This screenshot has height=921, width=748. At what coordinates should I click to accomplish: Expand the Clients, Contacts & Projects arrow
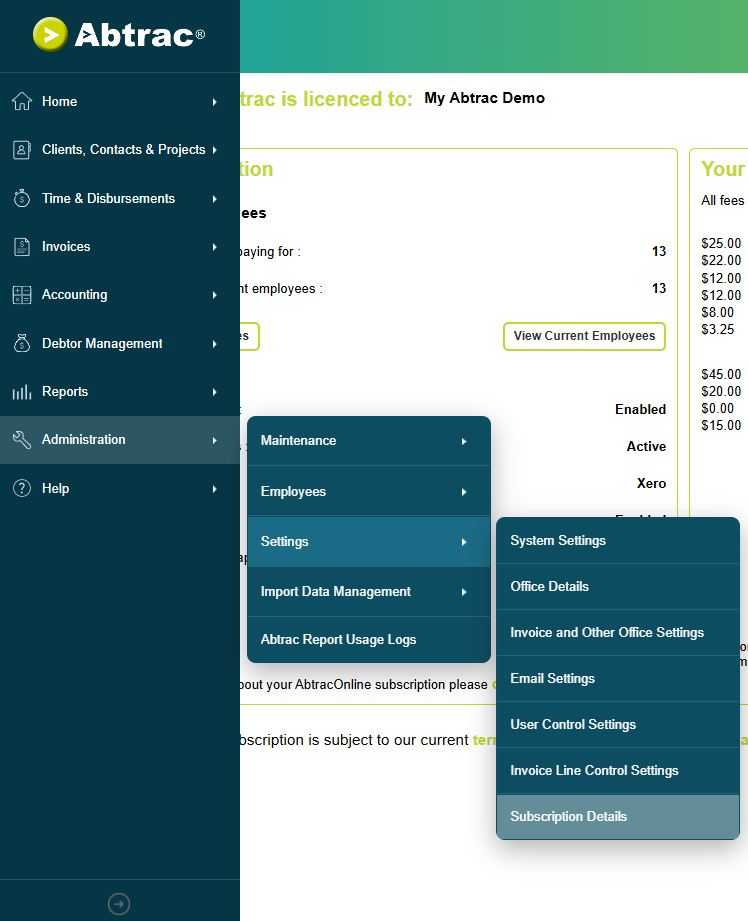tap(214, 150)
